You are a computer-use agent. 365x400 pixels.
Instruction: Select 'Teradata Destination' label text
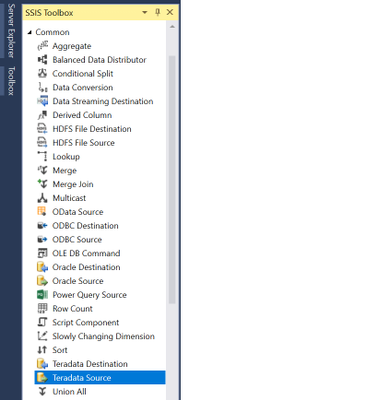(90, 364)
